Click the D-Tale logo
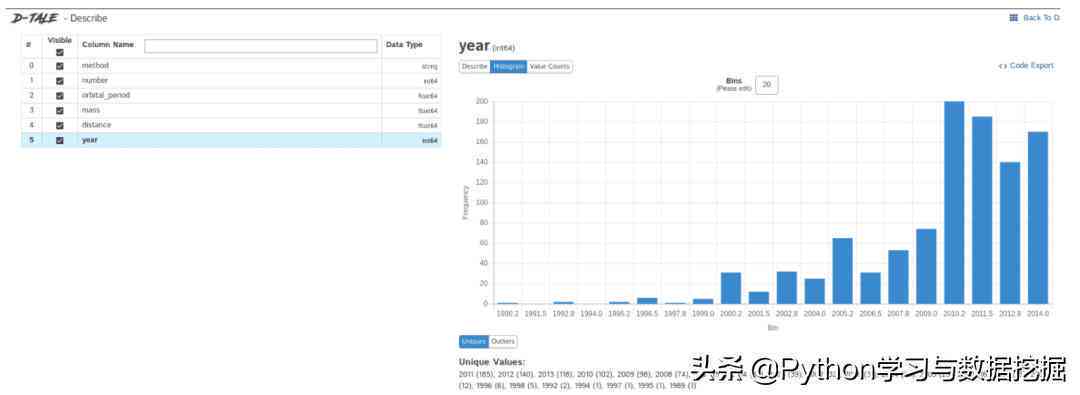 point(34,18)
